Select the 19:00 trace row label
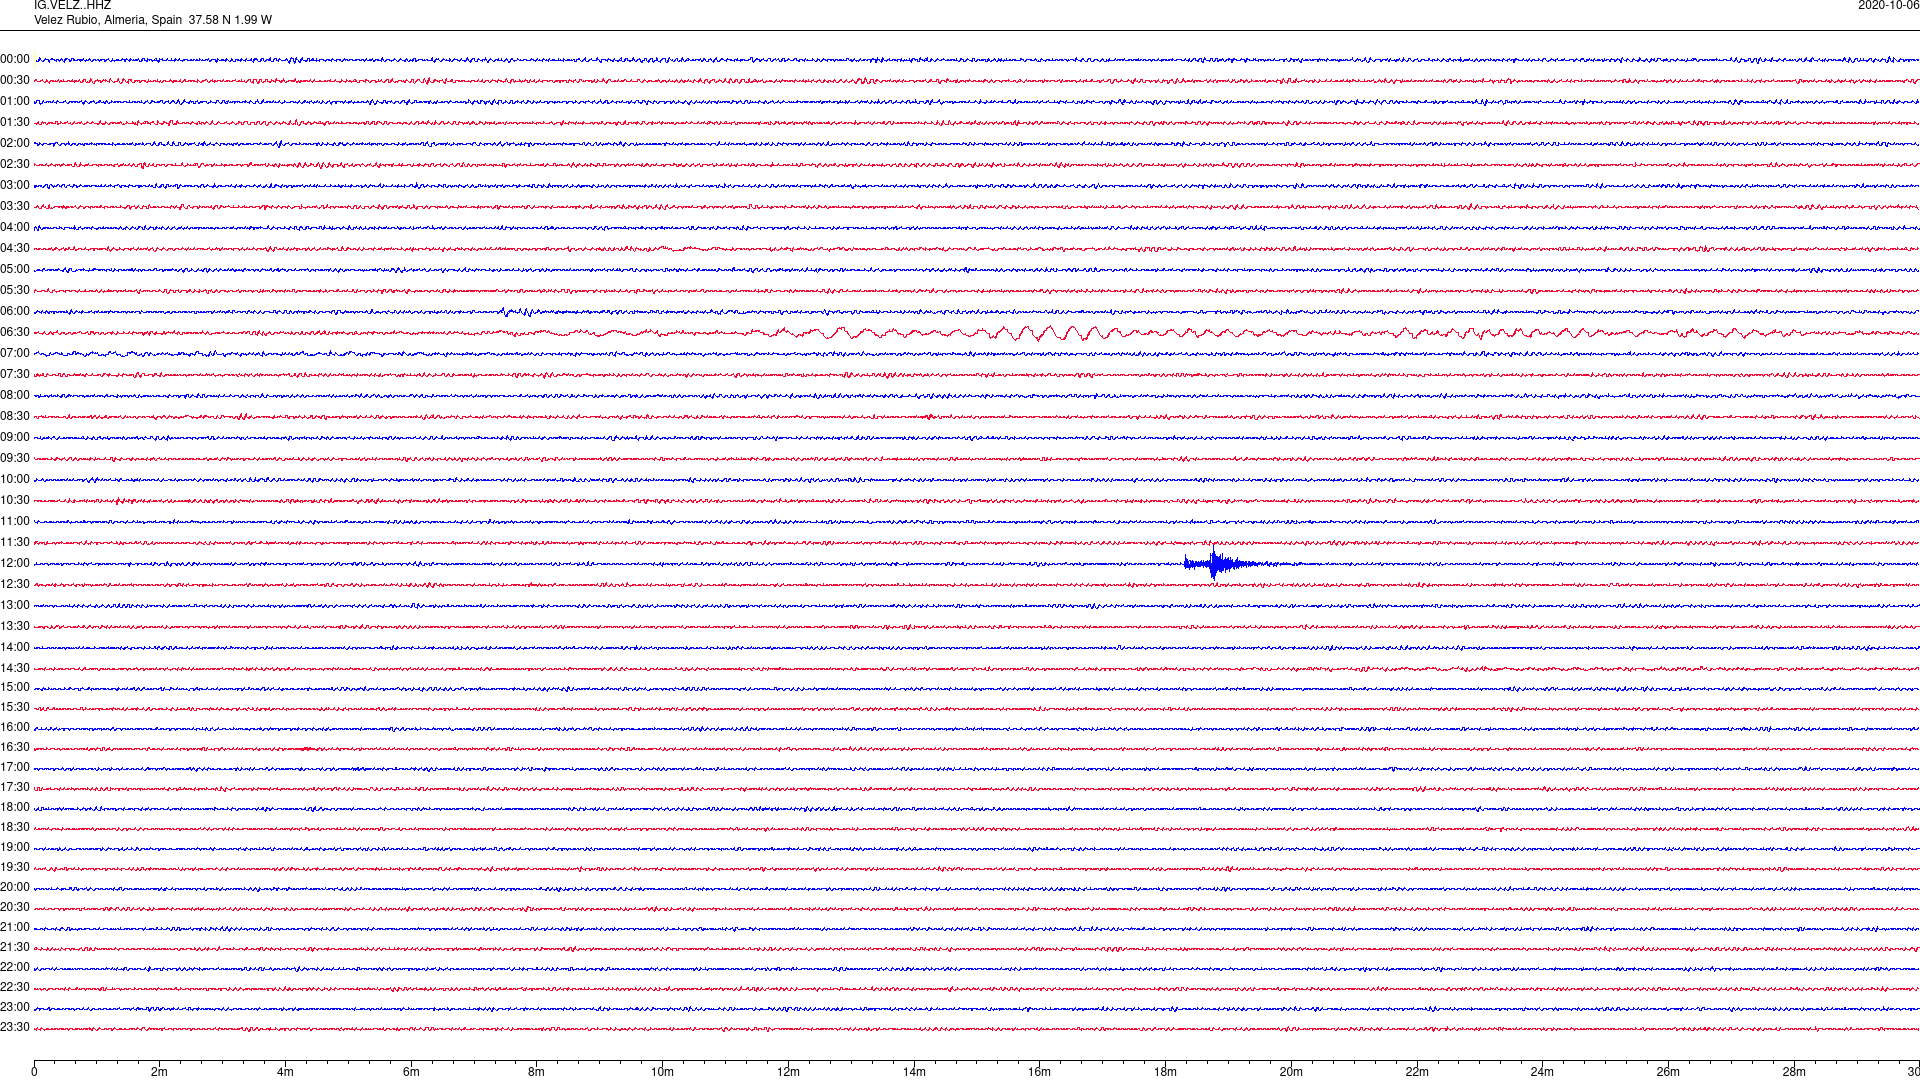The image size is (1920, 1080). click(x=15, y=848)
